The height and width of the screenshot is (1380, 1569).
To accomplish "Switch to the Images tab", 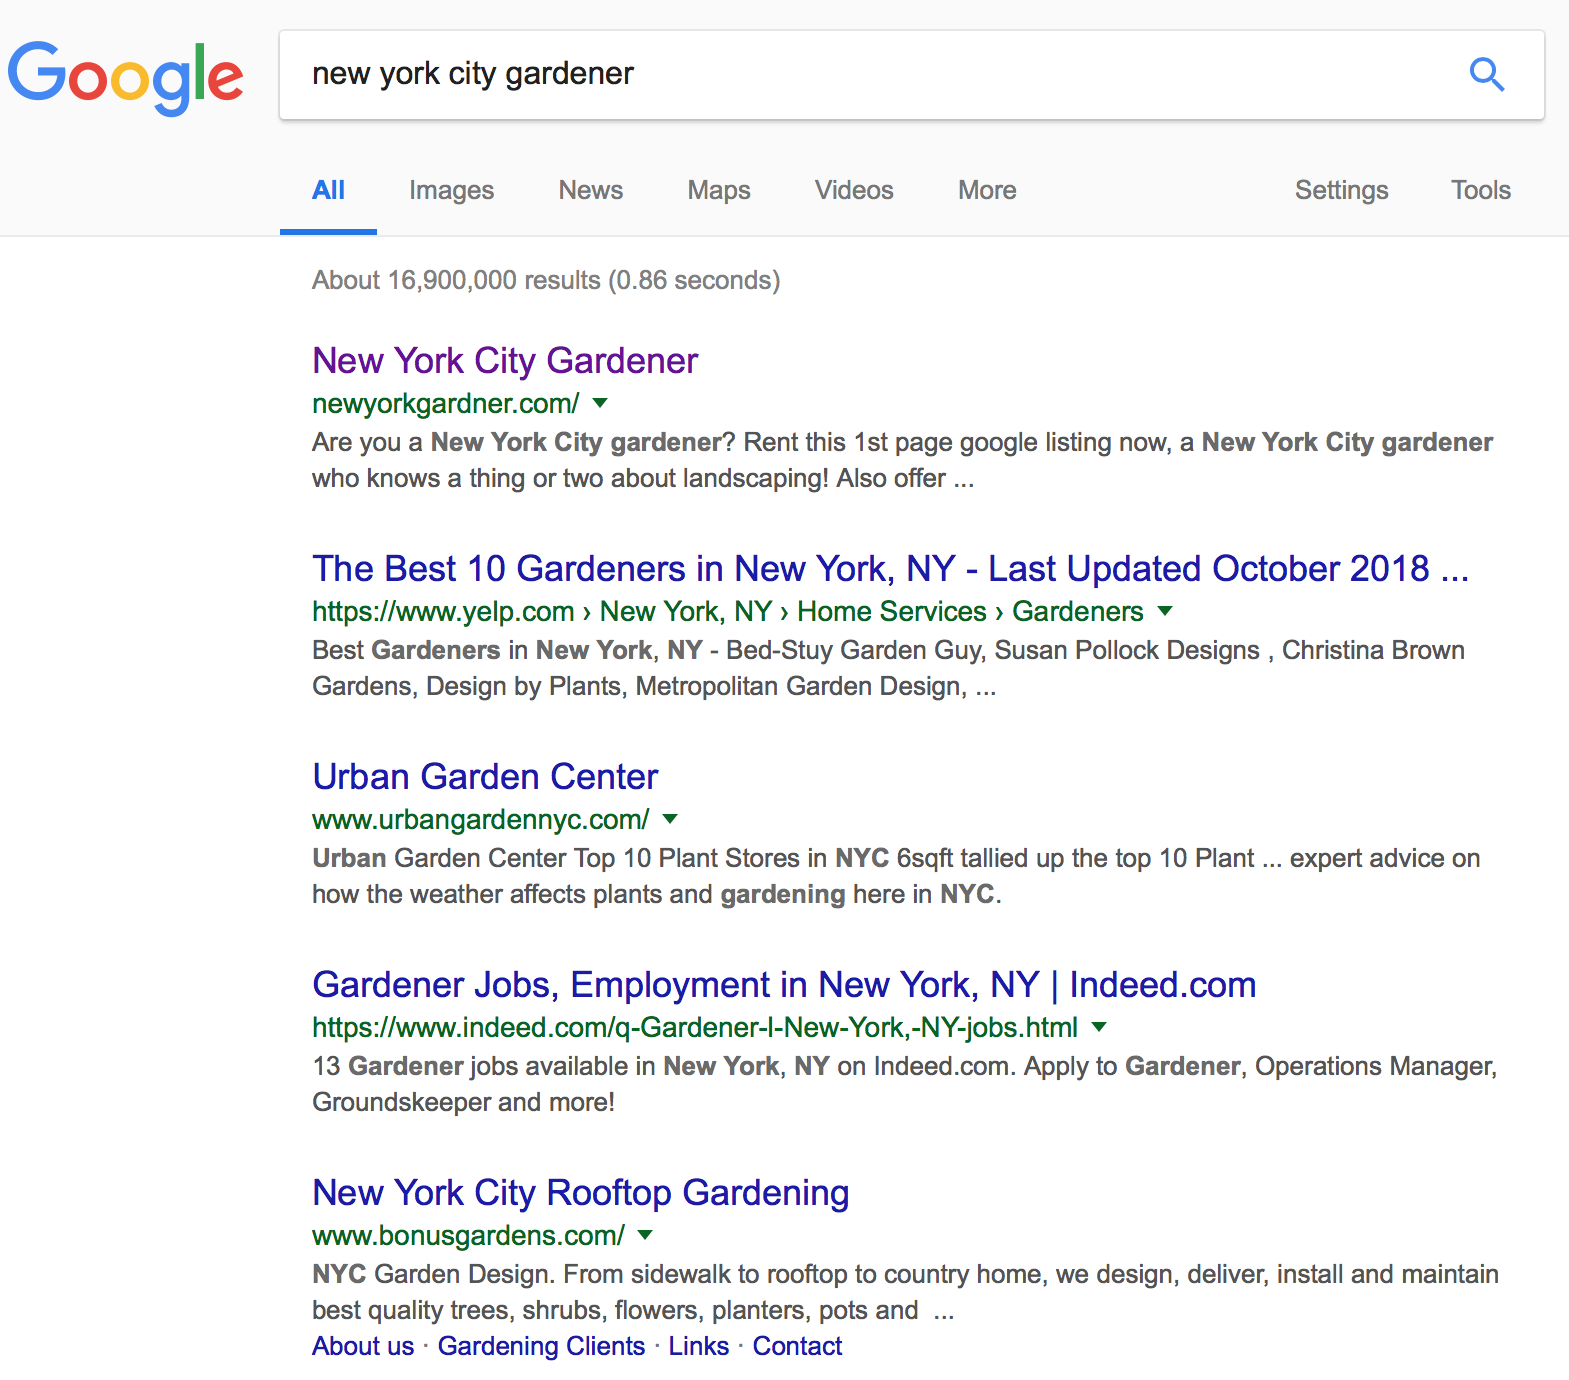I will click(451, 190).
